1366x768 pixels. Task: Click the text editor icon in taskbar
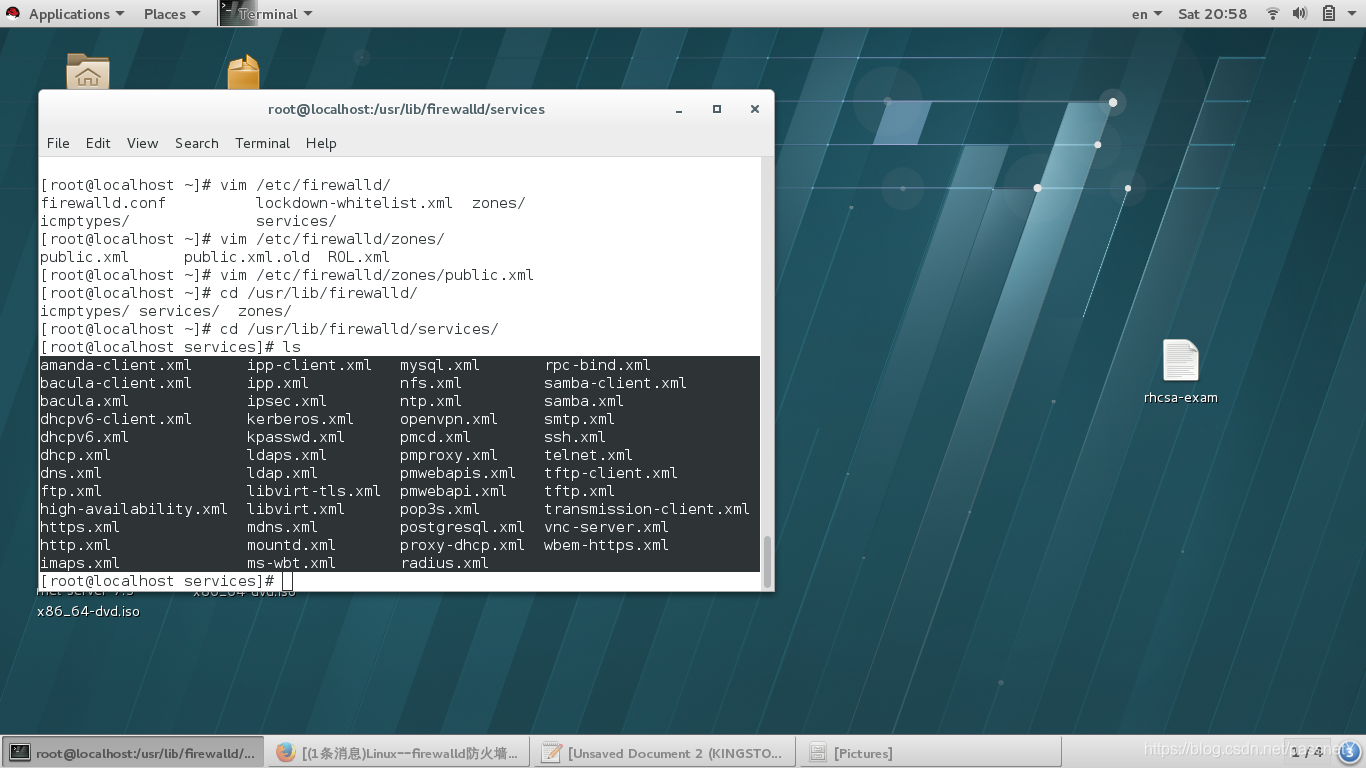tap(551, 753)
